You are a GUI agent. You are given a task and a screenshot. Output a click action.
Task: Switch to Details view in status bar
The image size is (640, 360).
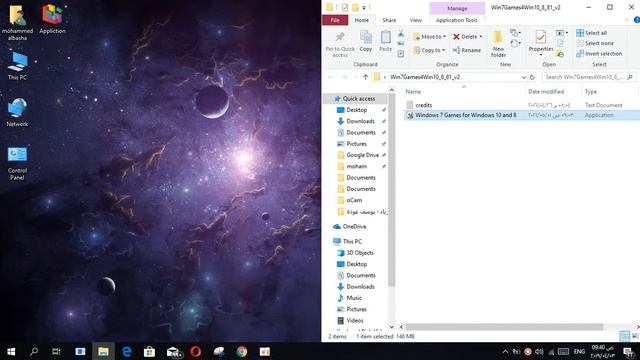(624, 336)
